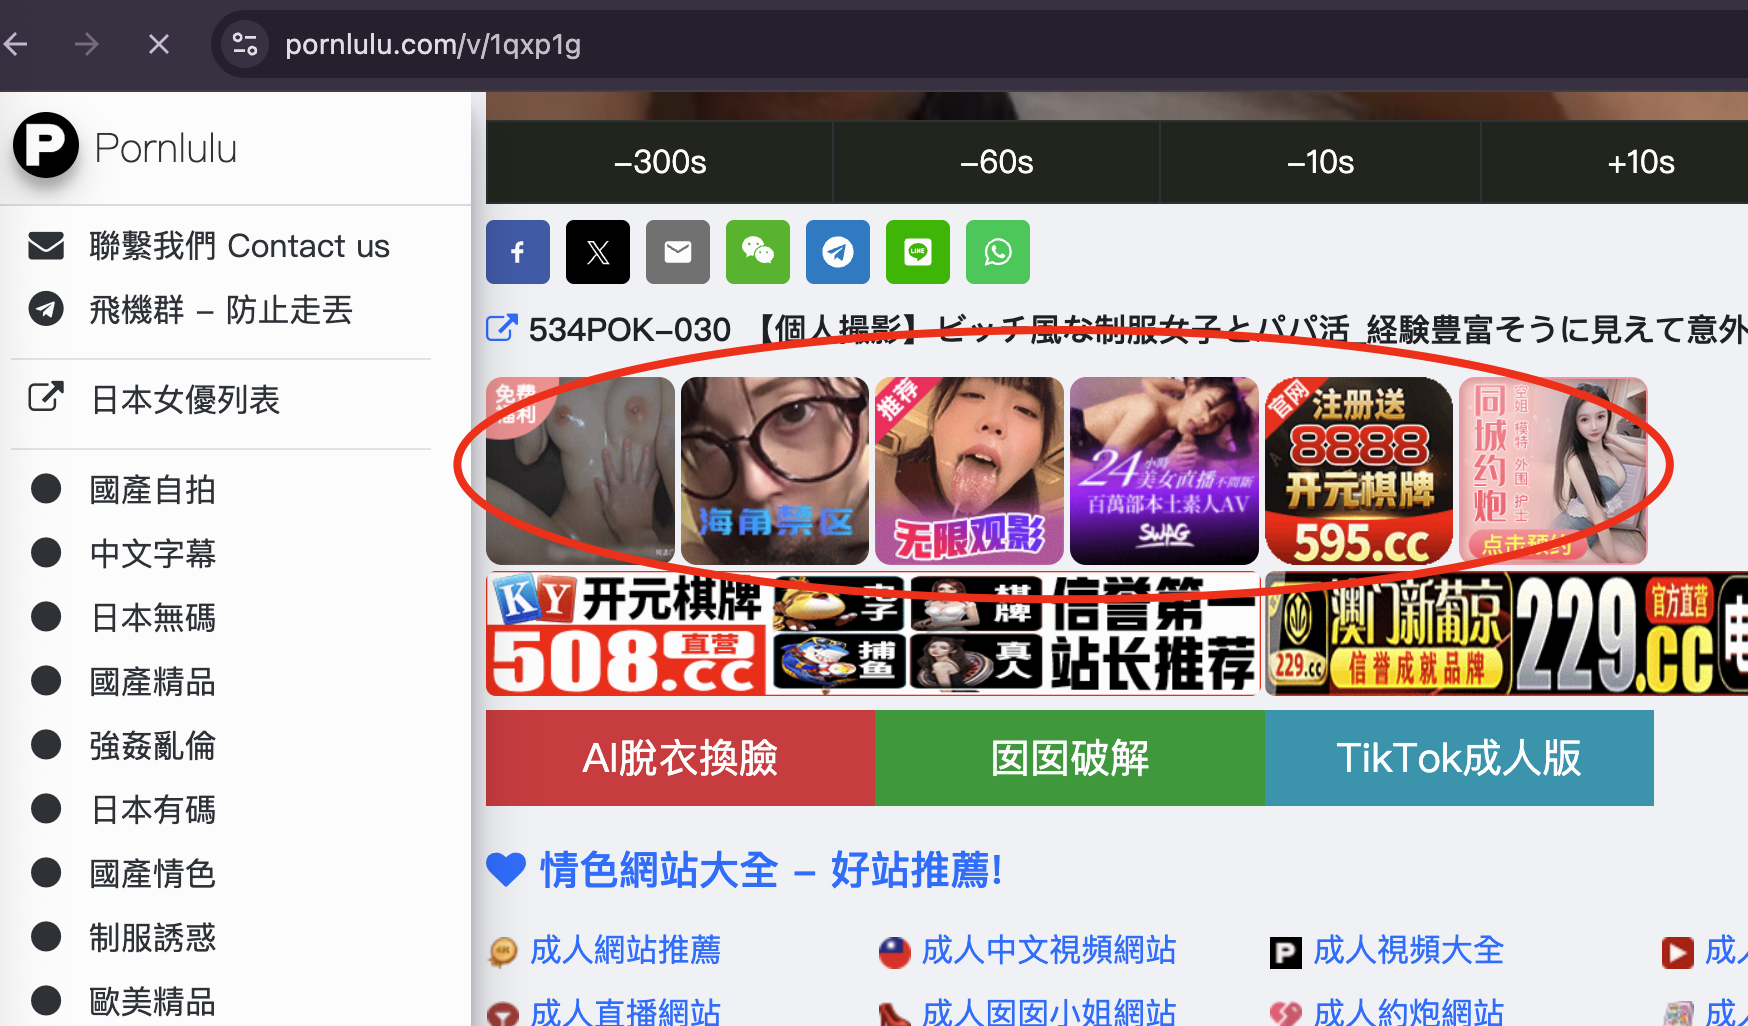The width and height of the screenshot is (1748, 1026).
Task: Share the video via email
Action: click(x=677, y=252)
